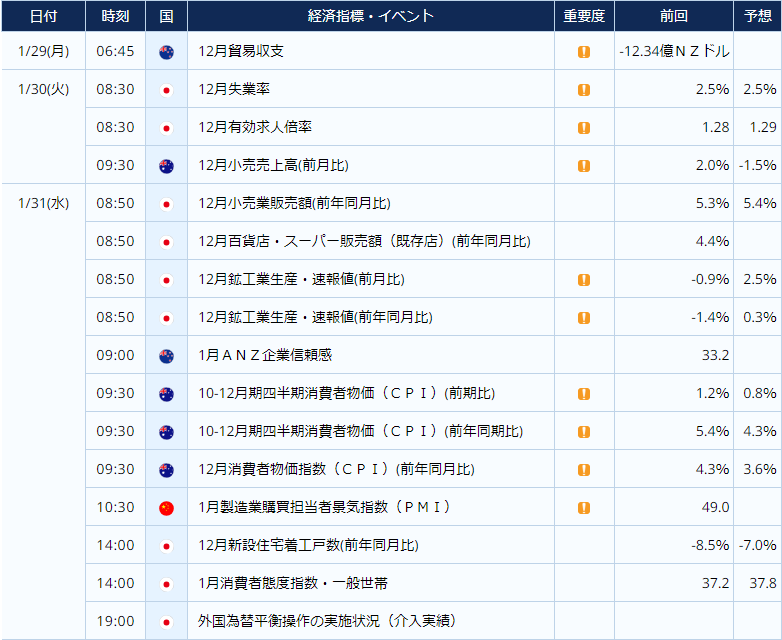Click the Japan flag in 12月百貨店・スーパー販売額 row
This screenshot has height=640, width=782.
[x=166, y=242]
